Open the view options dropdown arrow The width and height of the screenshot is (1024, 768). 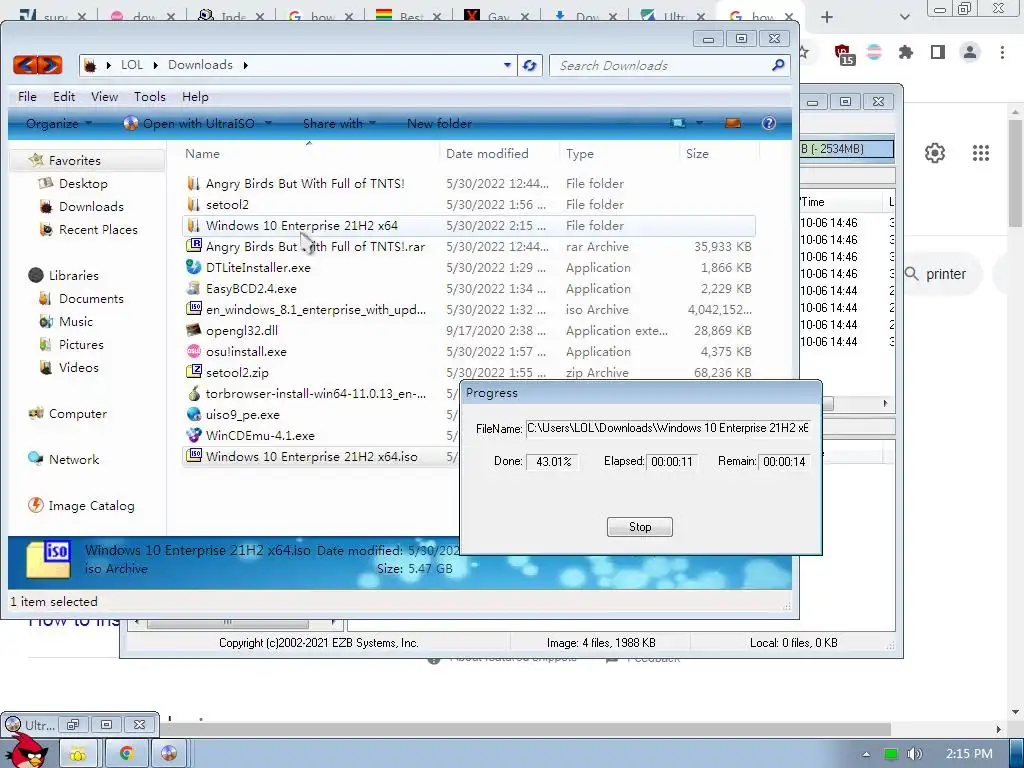(x=699, y=123)
